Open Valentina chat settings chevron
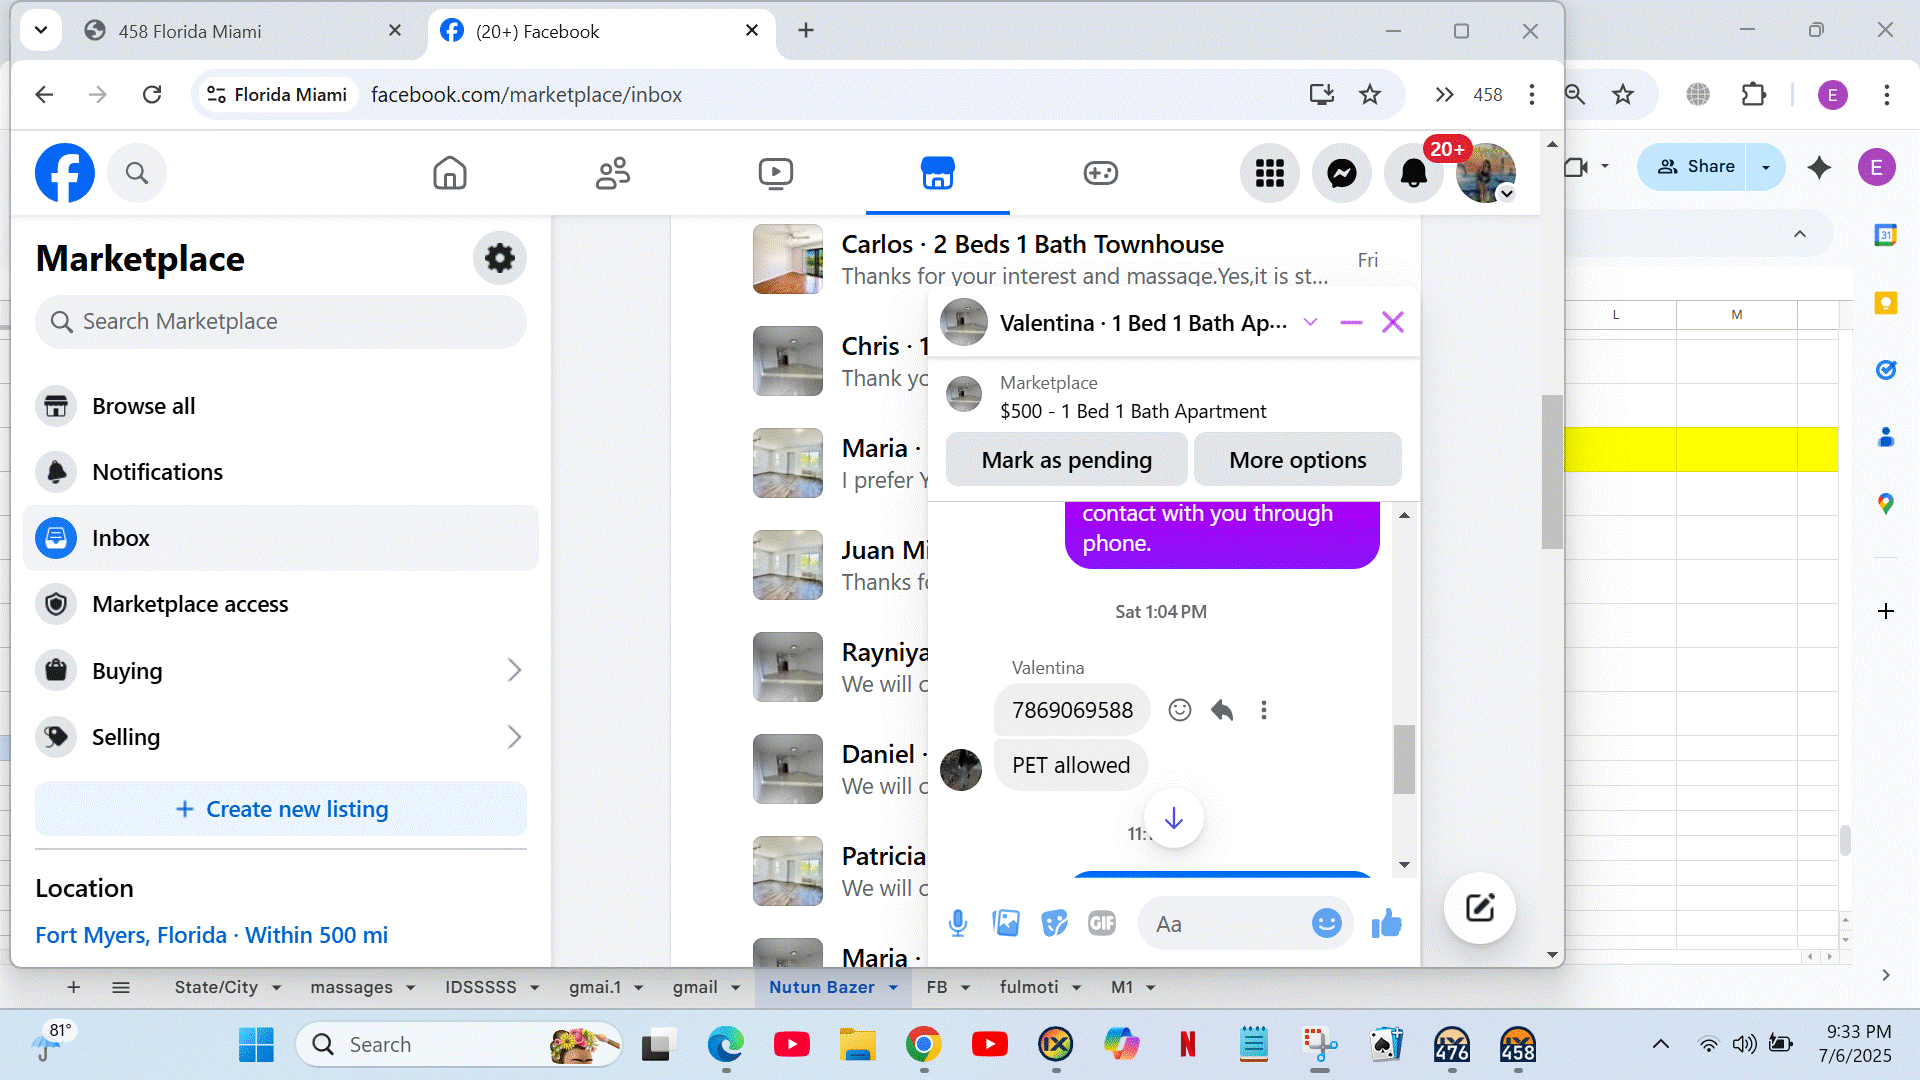The width and height of the screenshot is (1920, 1080). tap(1310, 322)
